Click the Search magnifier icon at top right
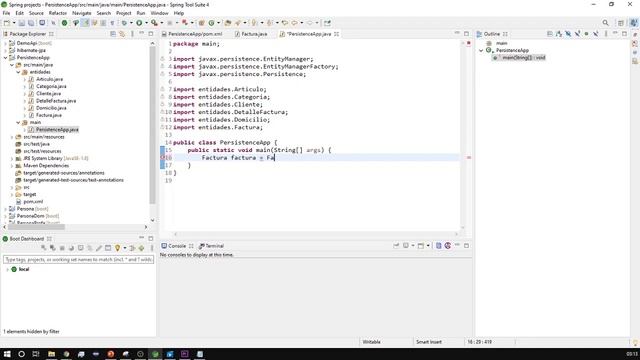 tap(606, 23)
